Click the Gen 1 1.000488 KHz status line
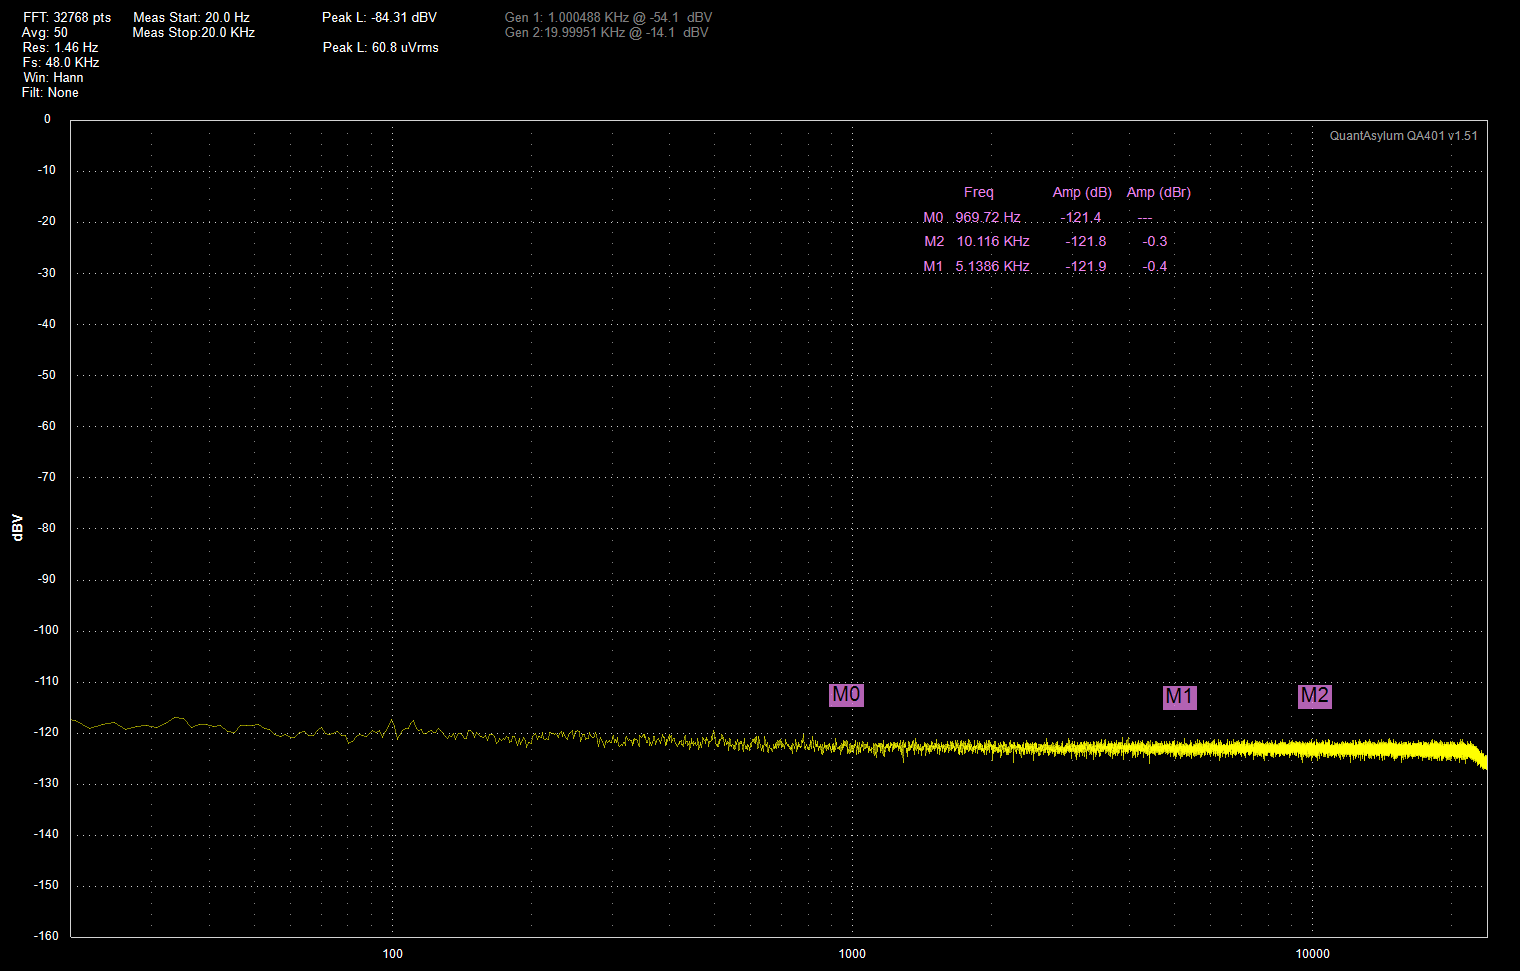The width and height of the screenshot is (1520, 971). coord(609,18)
